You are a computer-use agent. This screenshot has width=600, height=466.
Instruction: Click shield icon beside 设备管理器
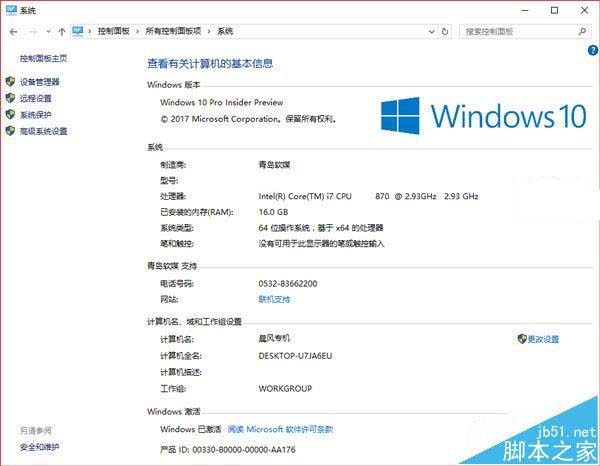point(10,81)
